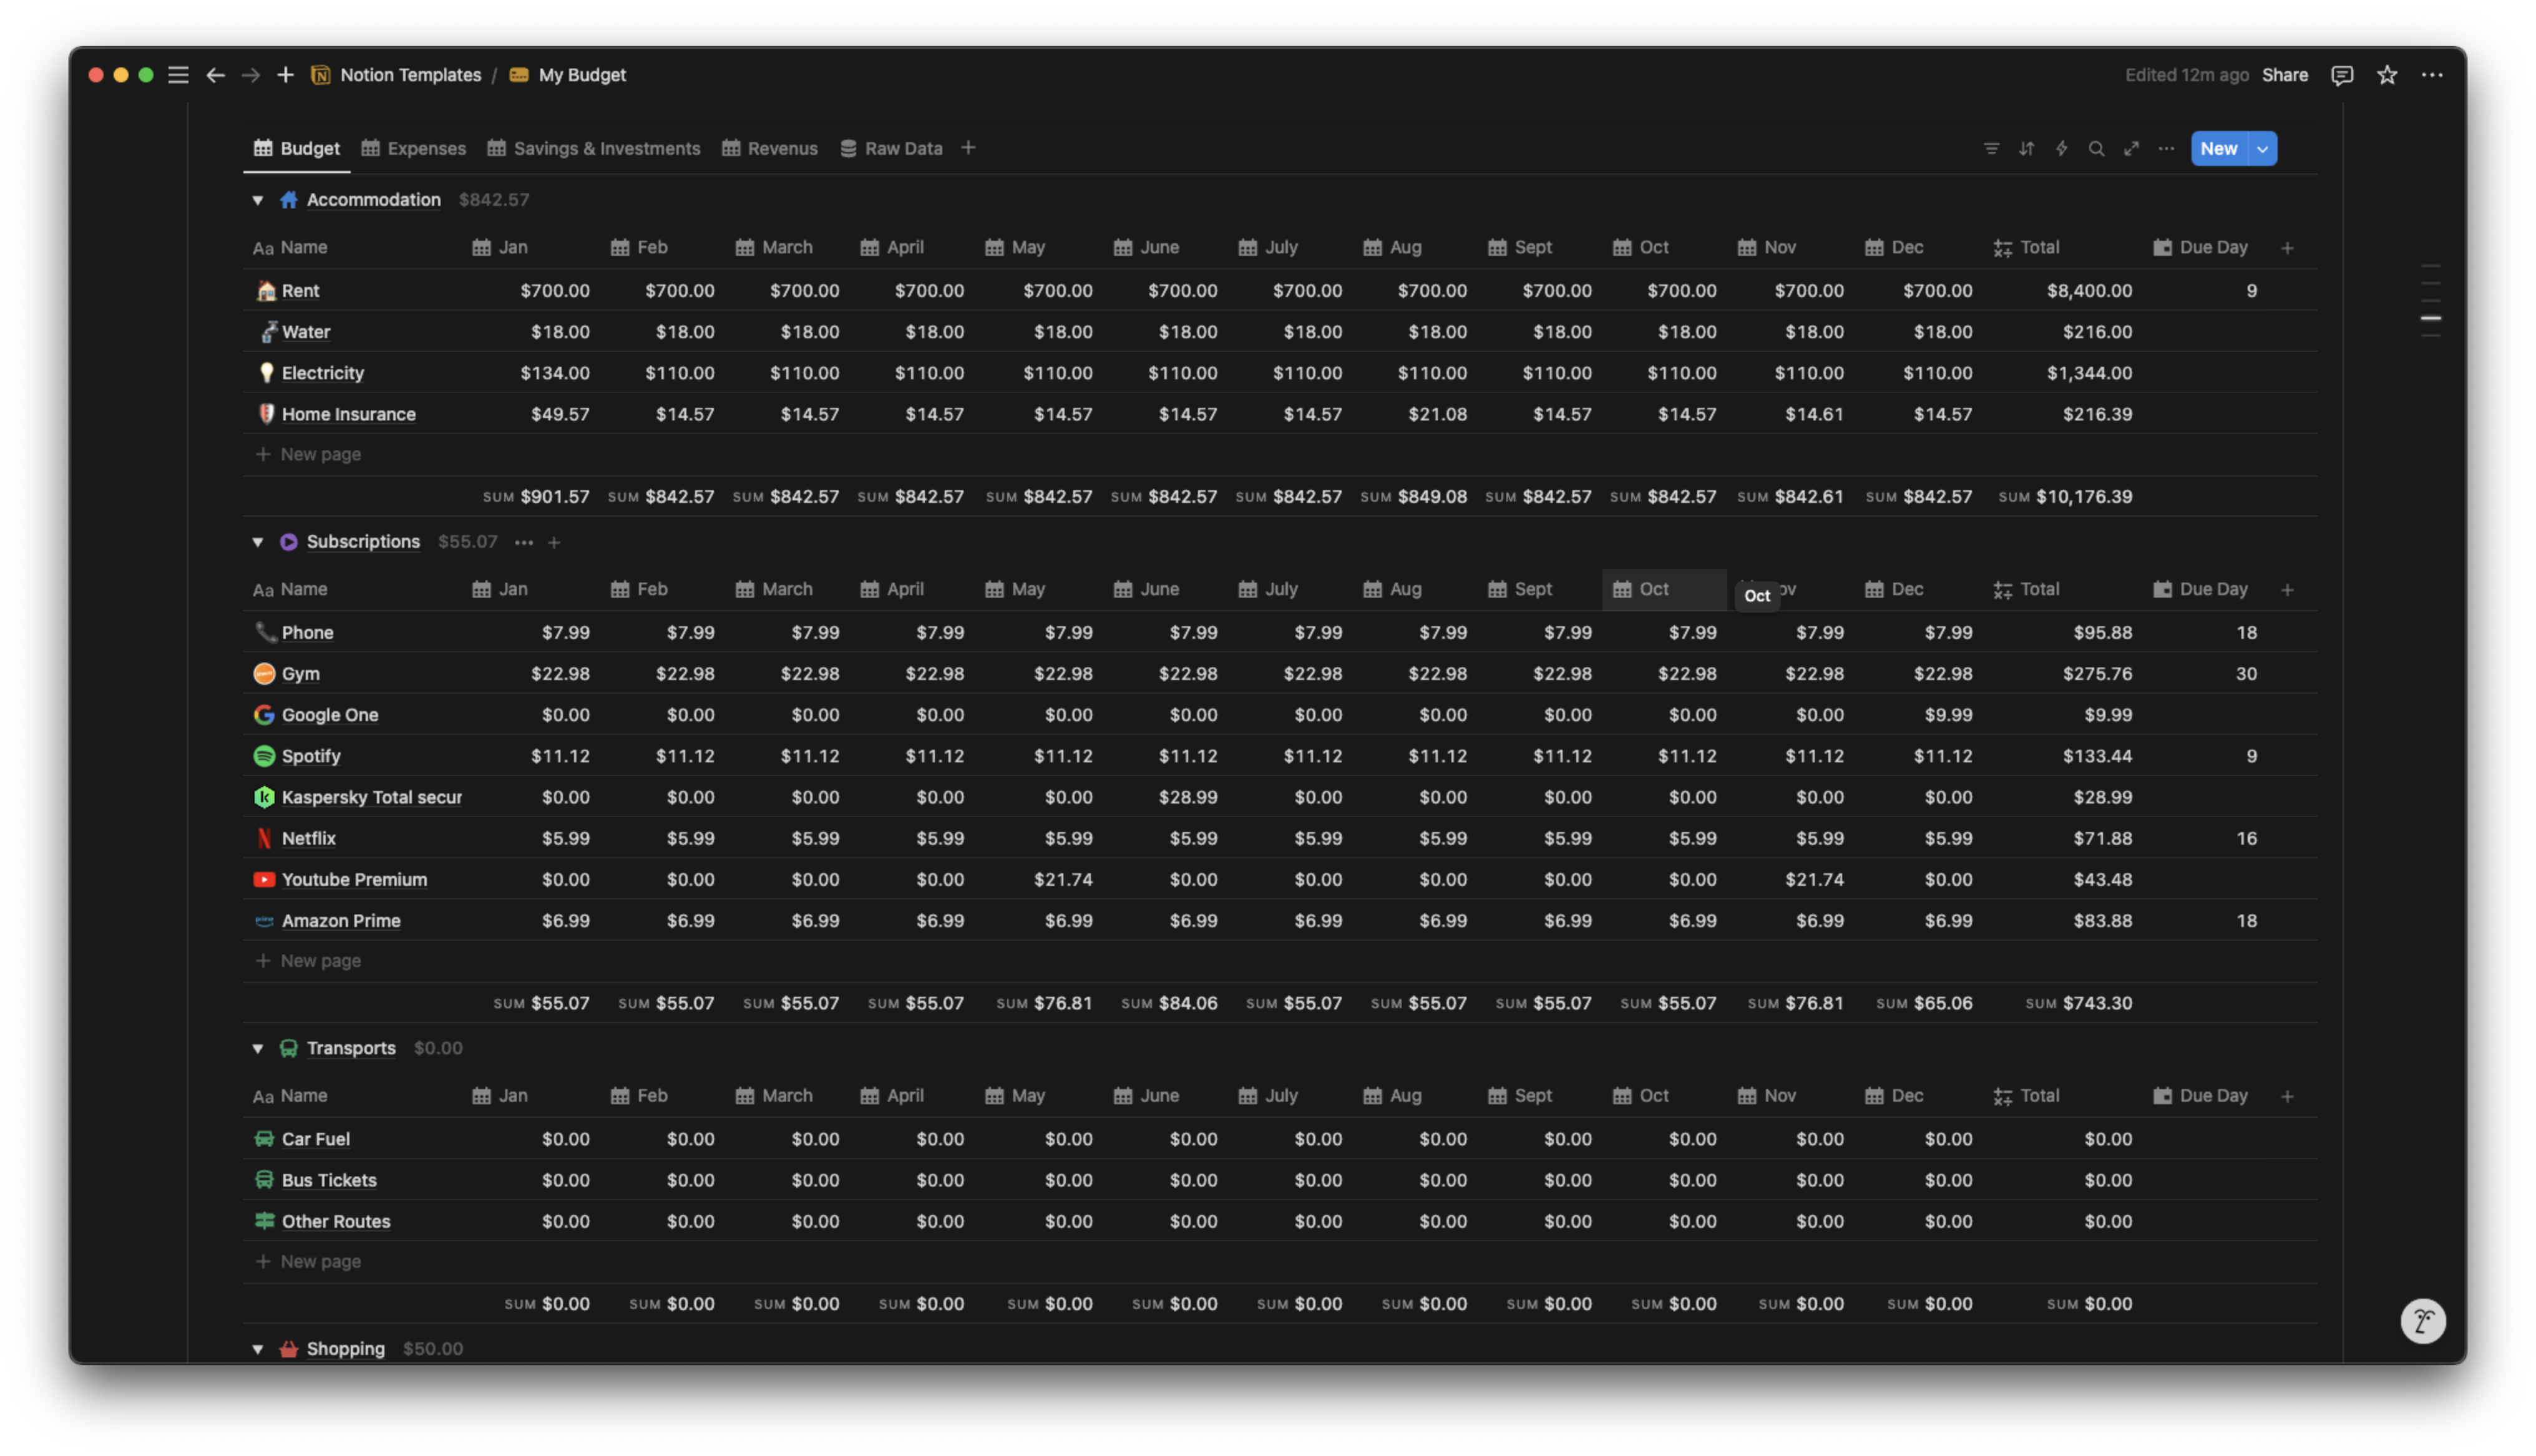Open the Bus Tickets row
This screenshot has width=2536, height=1456.
pyautogui.click(x=329, y=1180)
